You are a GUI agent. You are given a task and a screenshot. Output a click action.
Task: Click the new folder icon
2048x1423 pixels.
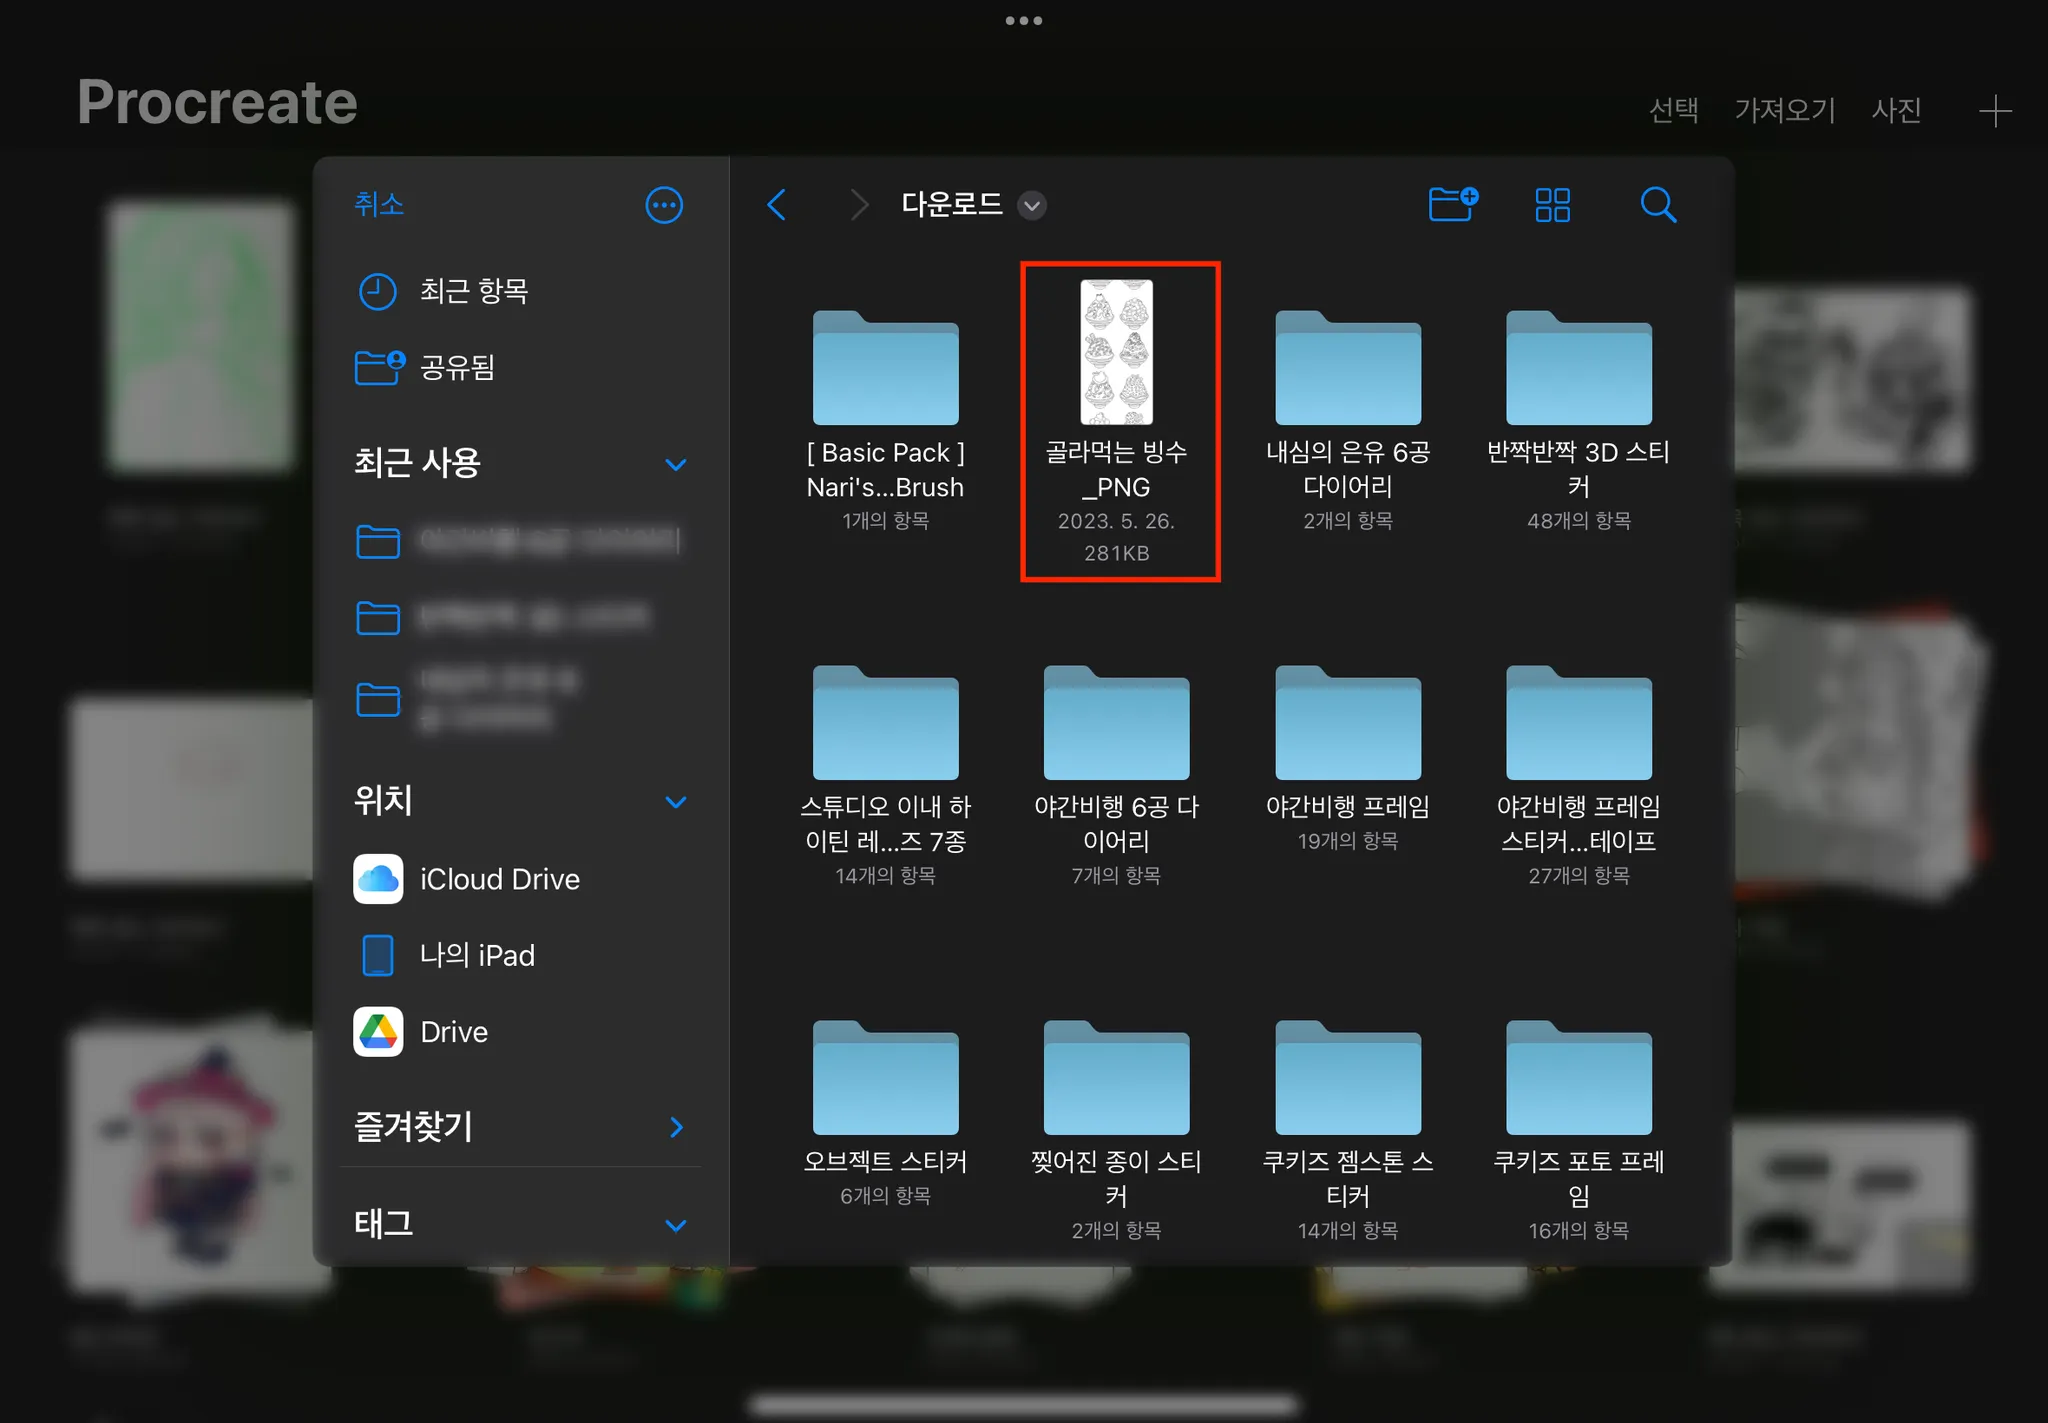tap(1453, 204)
